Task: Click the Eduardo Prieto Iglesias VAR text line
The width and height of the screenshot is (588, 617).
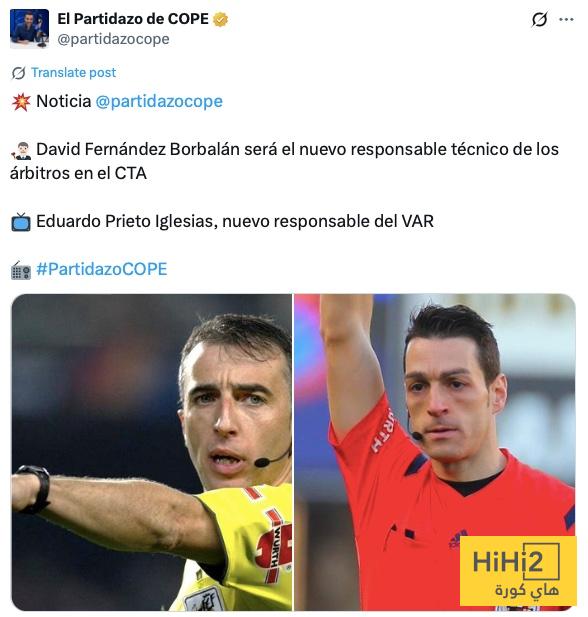Action: tap(235, 221)
